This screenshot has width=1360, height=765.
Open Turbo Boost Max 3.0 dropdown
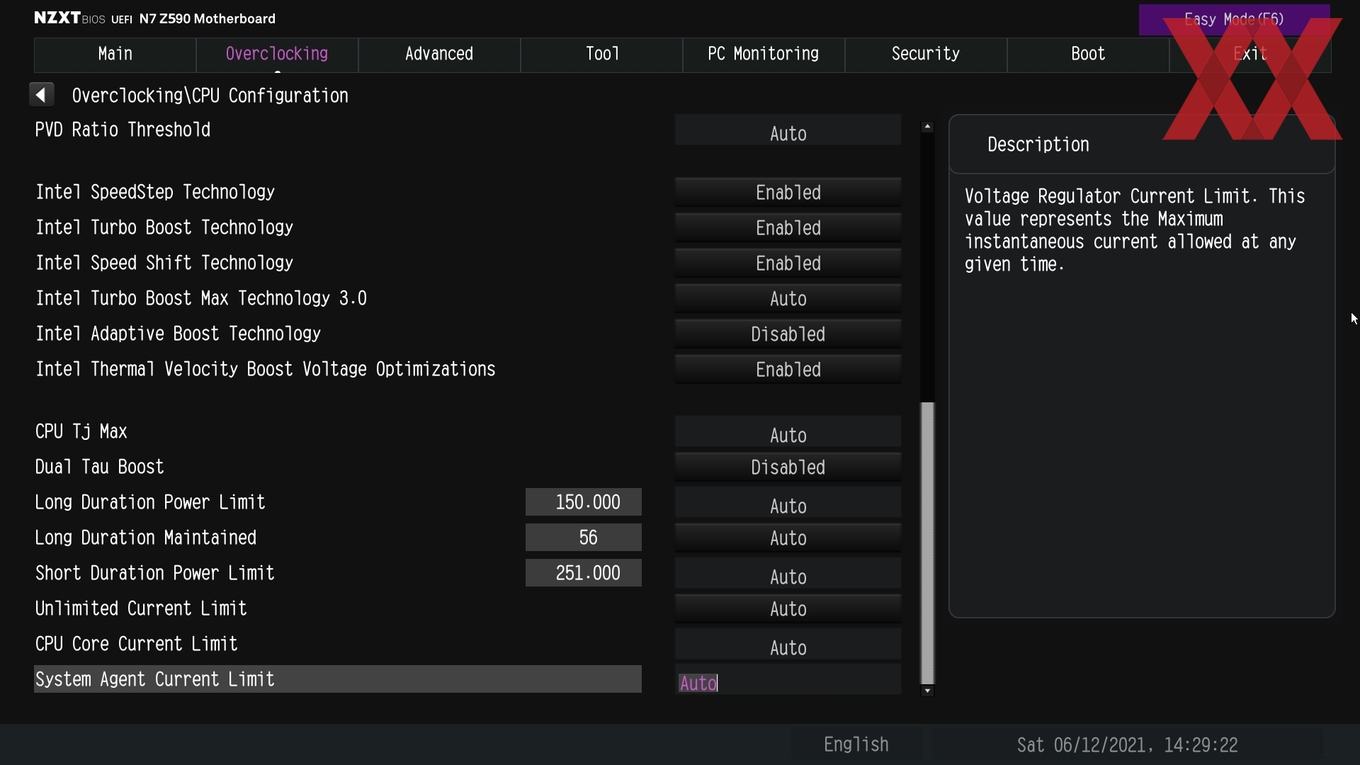coord(788,299)
